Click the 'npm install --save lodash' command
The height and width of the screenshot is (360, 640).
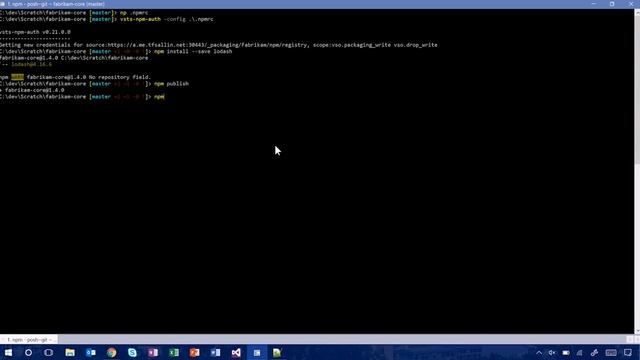coord(193,51)
